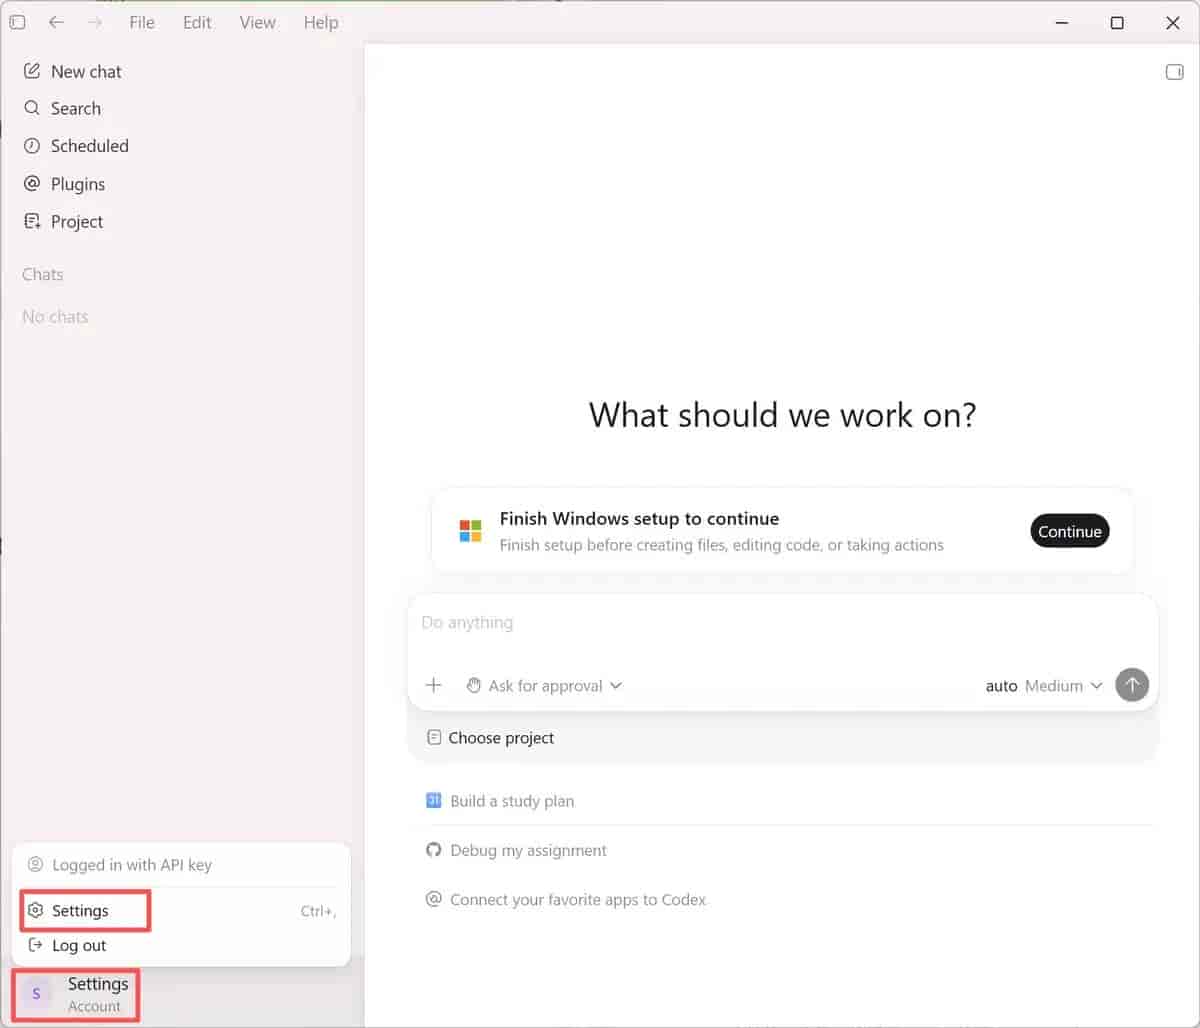The height and width of the screenshot is (1028, 1200).
Task: Open the Scheduled section
Action: (x=76, y=146)
